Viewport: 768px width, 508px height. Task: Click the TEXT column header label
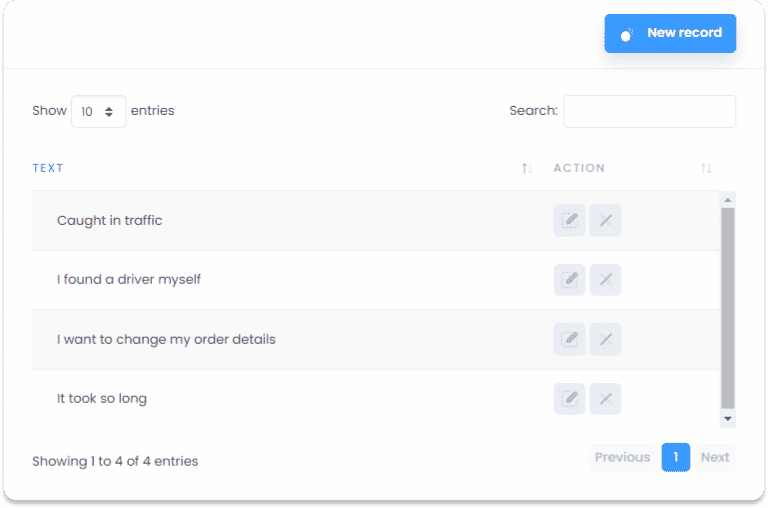coord(48,169)
